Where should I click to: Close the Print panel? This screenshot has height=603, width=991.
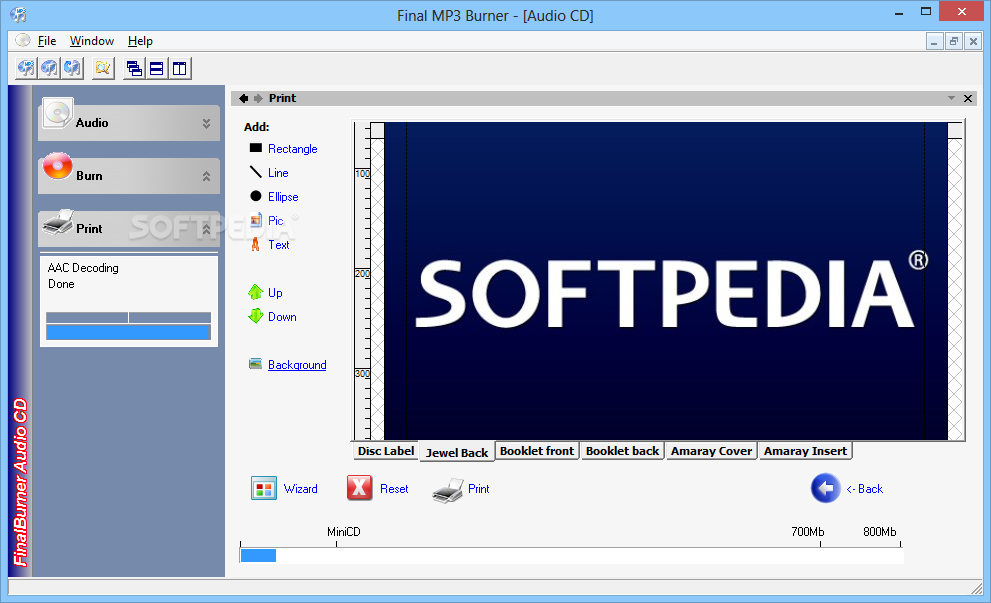click(x=968, y=98)
